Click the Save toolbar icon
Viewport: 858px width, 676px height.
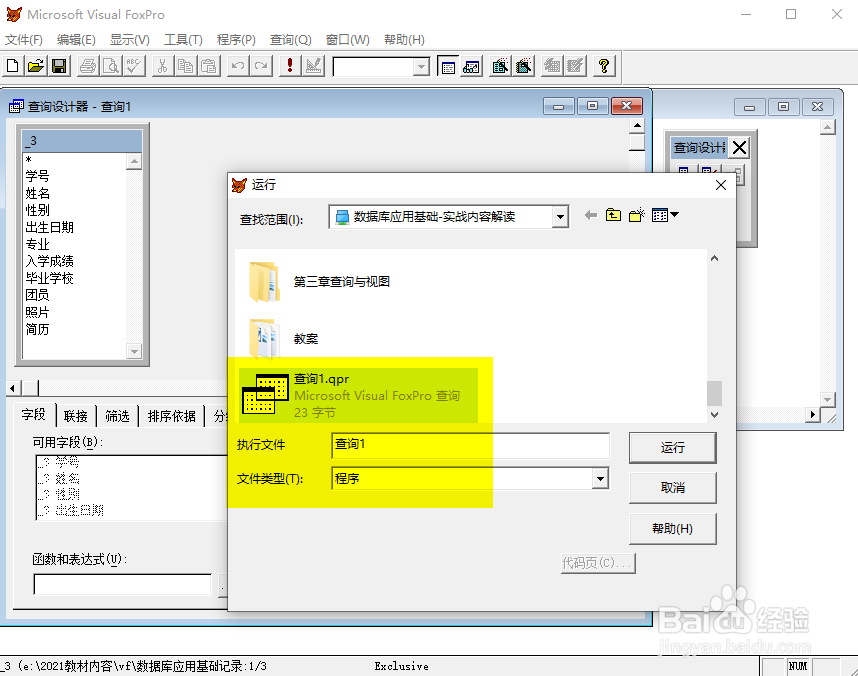click(59, 66)
